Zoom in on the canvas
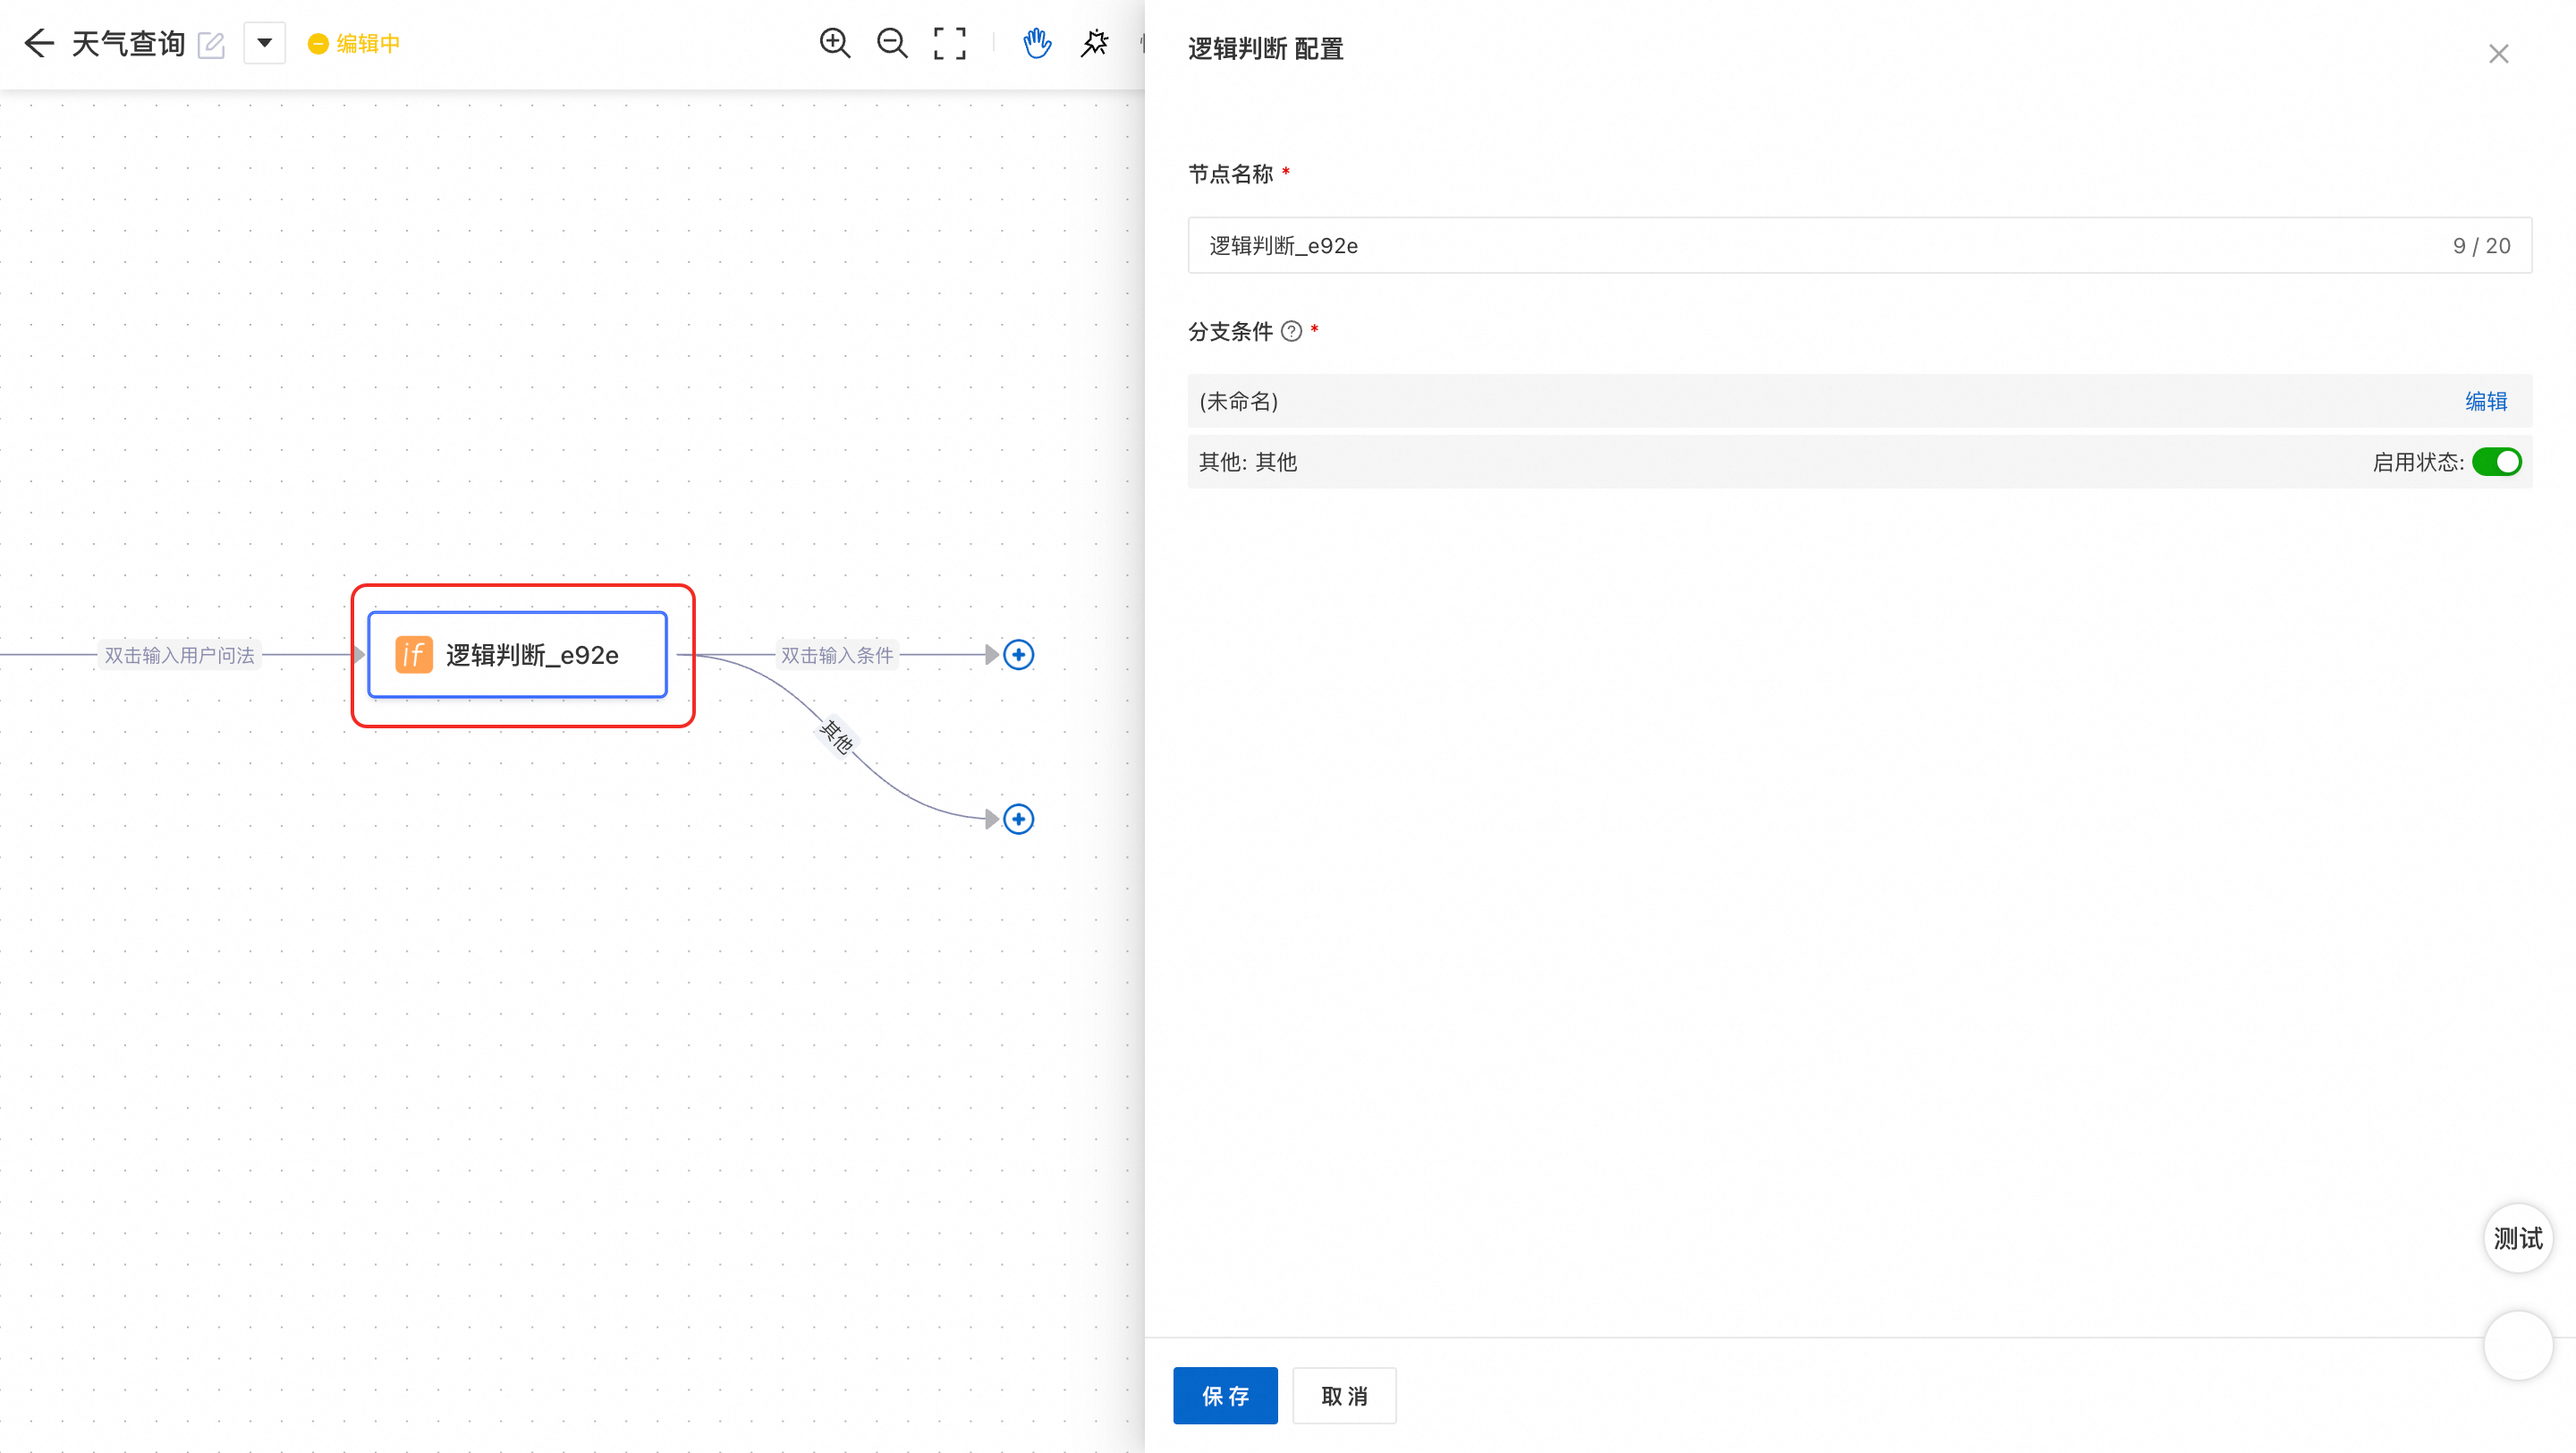 pyautogui.click(x=834, y=43)
